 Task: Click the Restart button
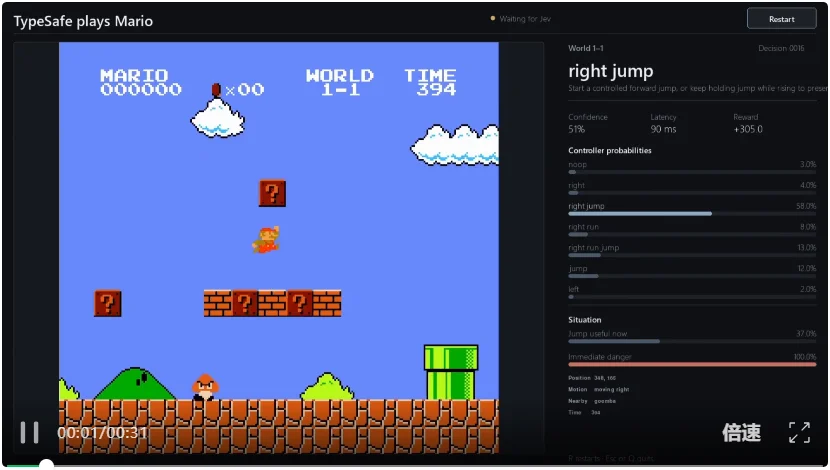(781, 19)
